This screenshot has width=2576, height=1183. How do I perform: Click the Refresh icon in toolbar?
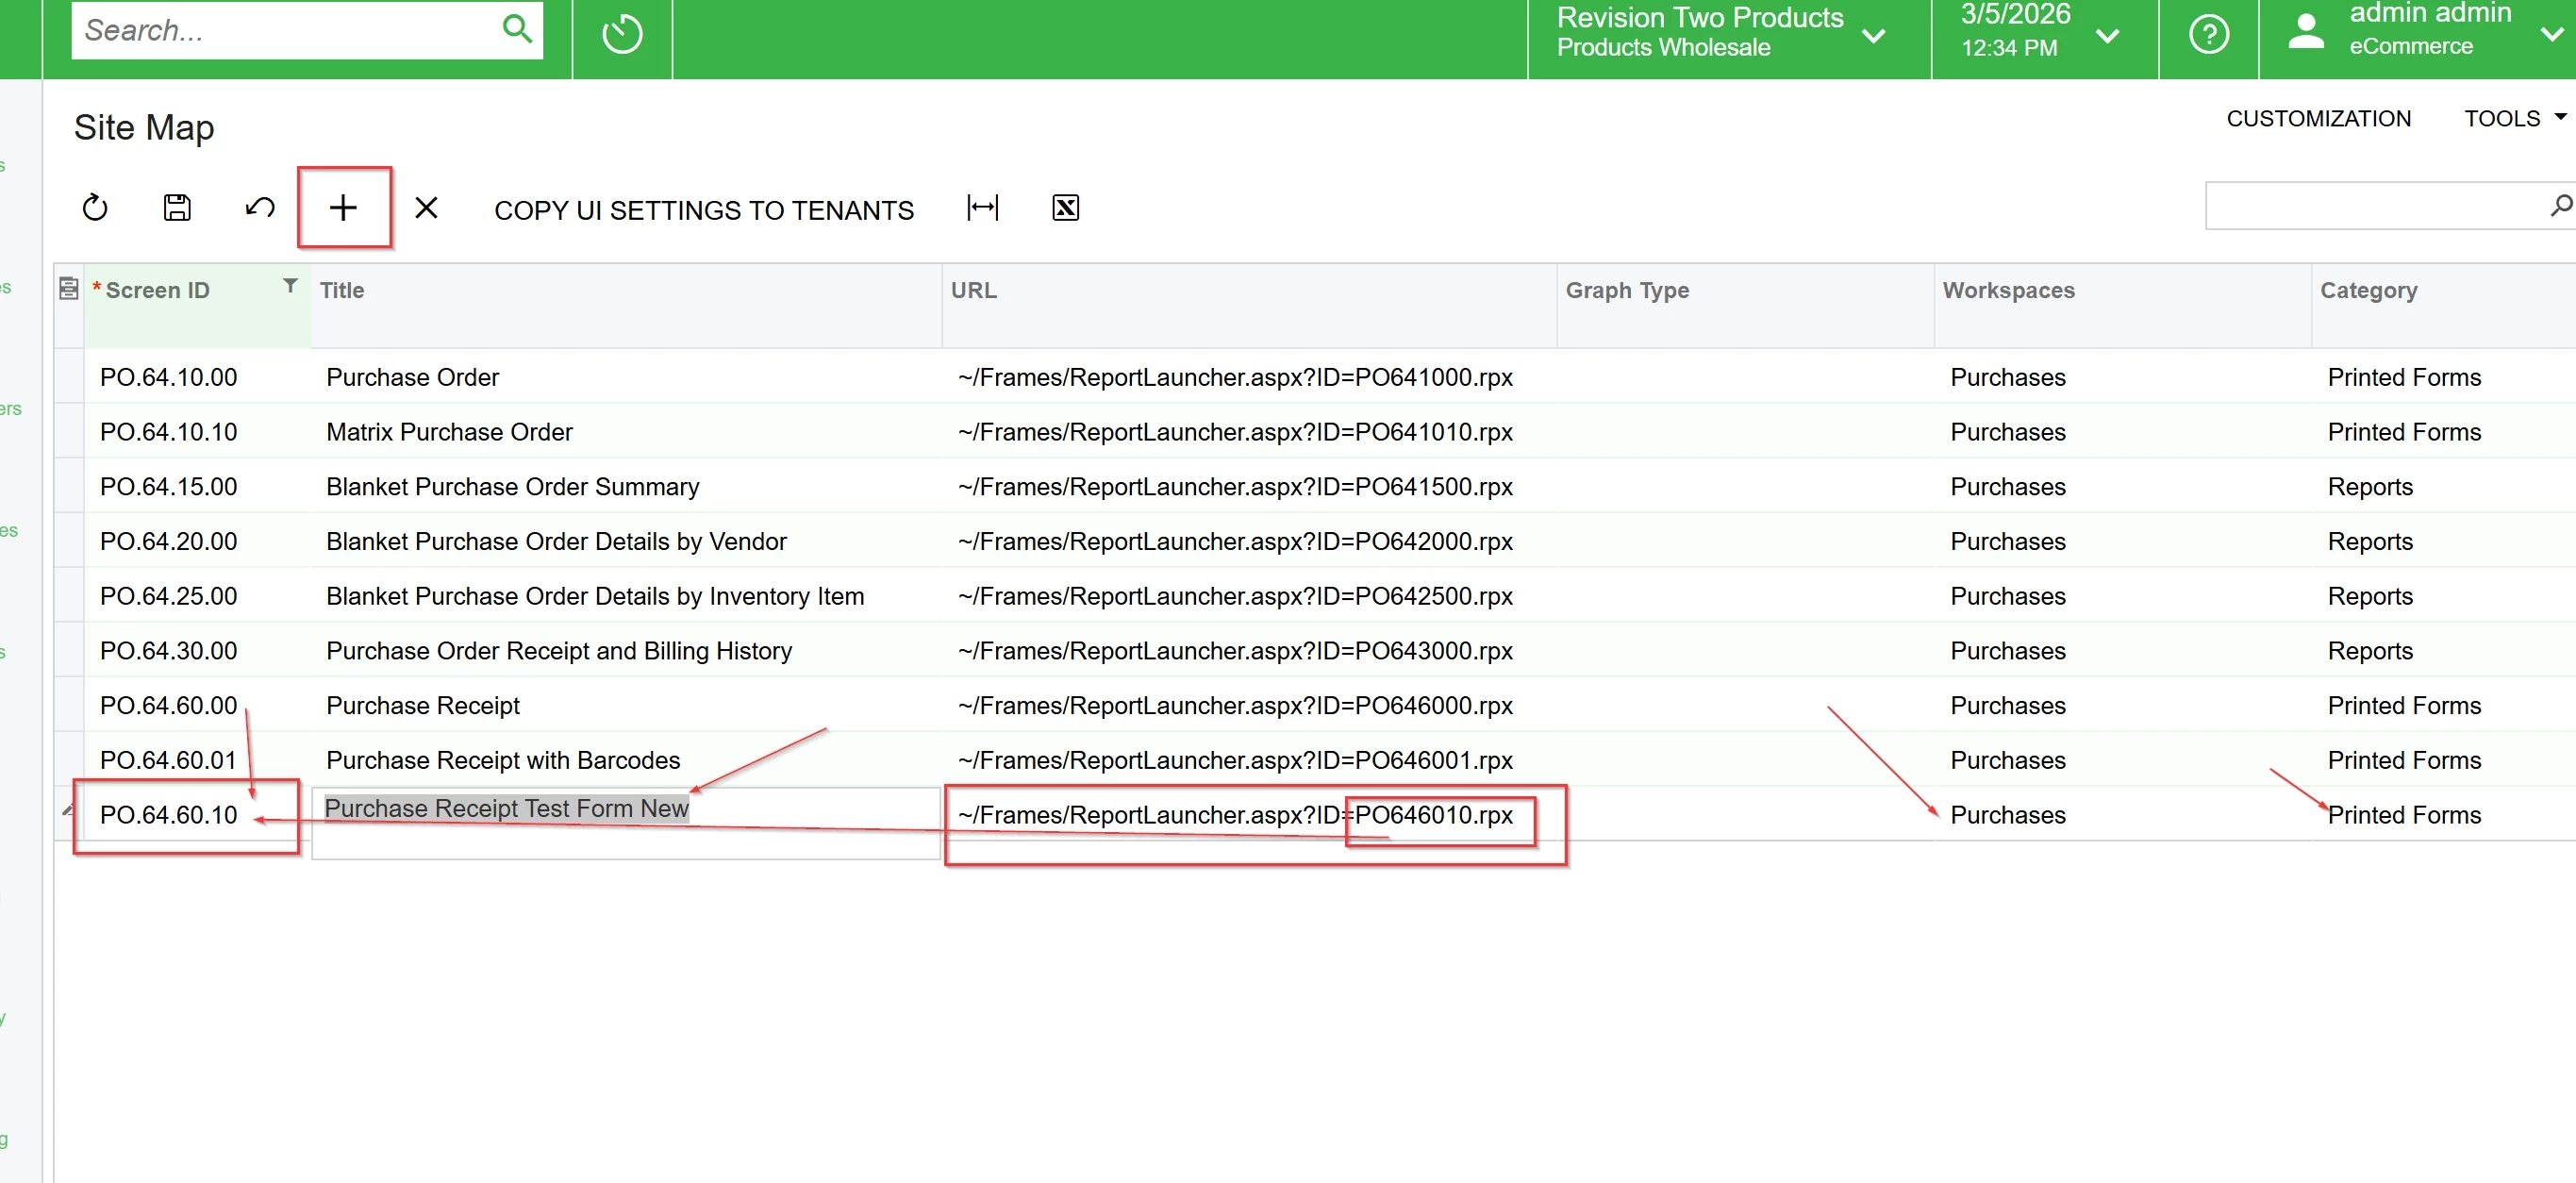[95, 208]
